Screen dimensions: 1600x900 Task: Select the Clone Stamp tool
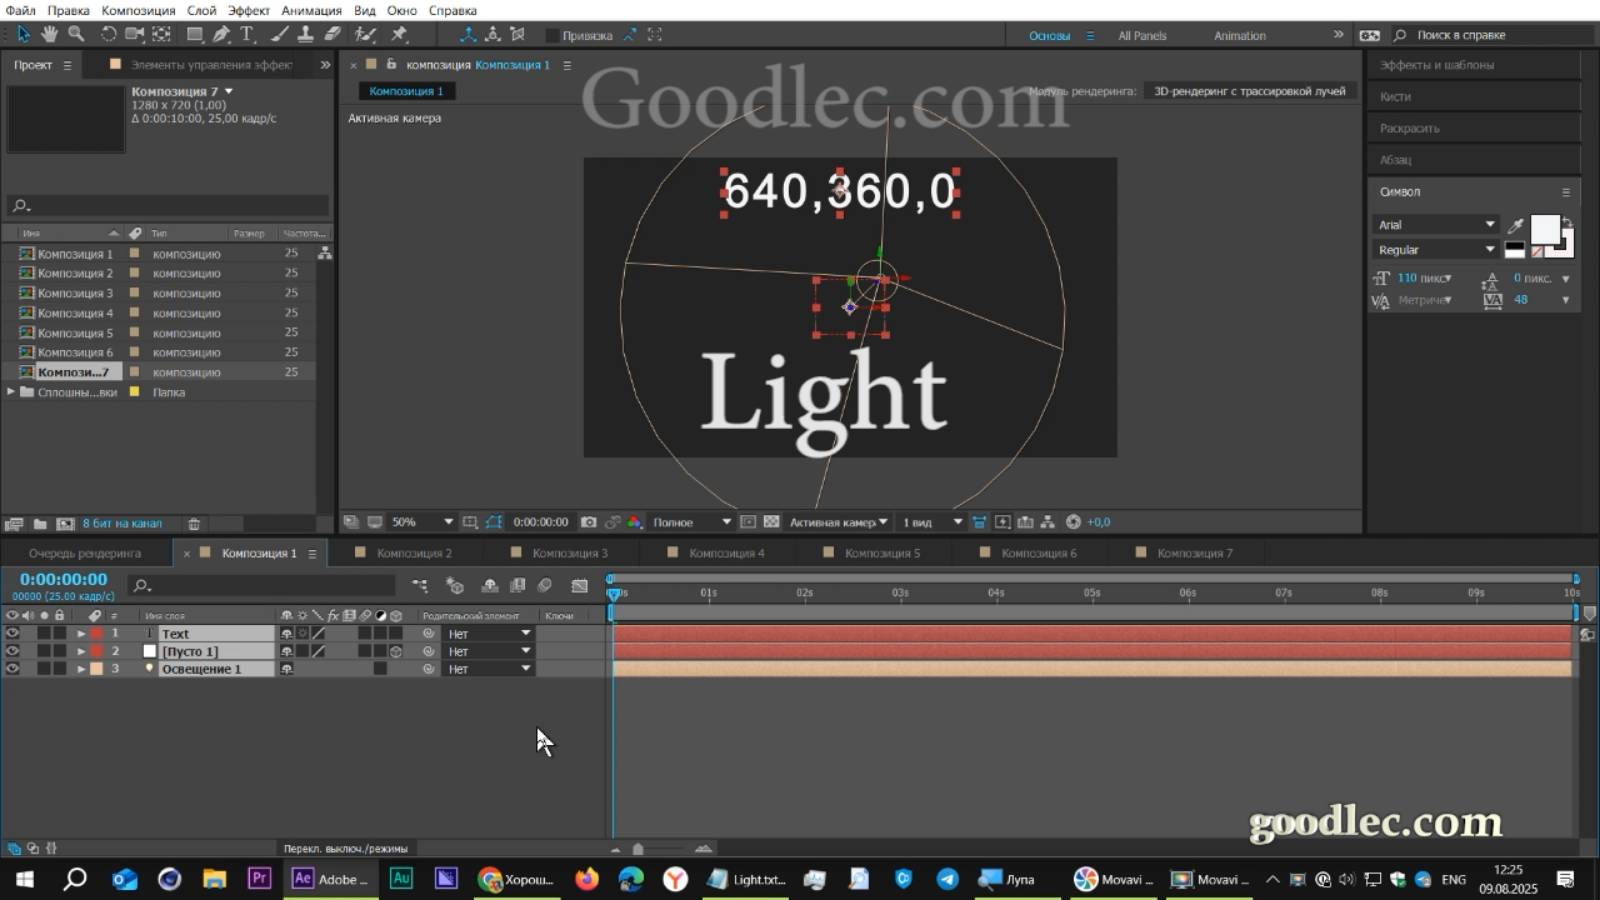[x=306, y=34]
